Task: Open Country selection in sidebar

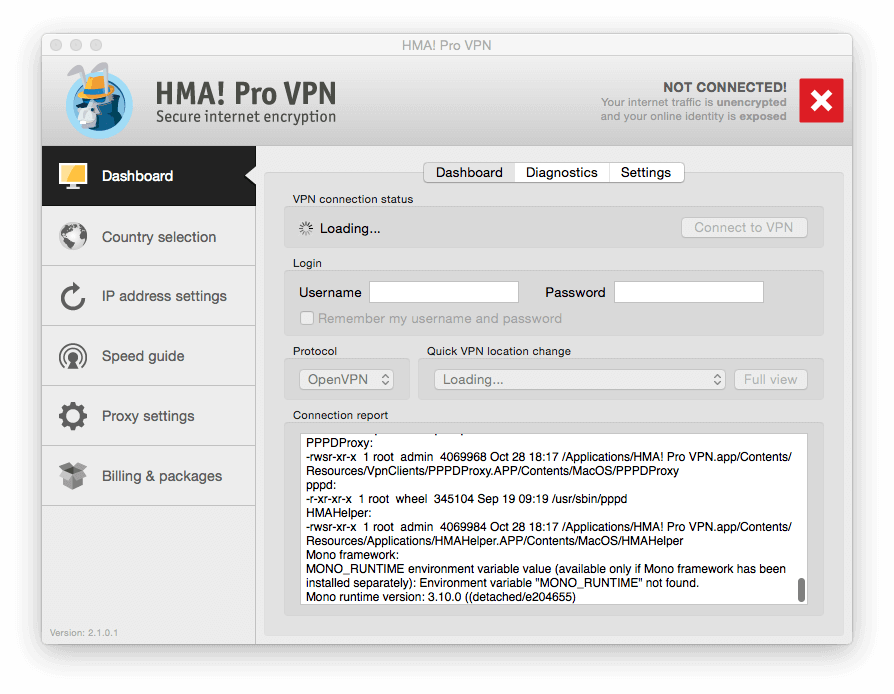Action: [x=149, y=236]
